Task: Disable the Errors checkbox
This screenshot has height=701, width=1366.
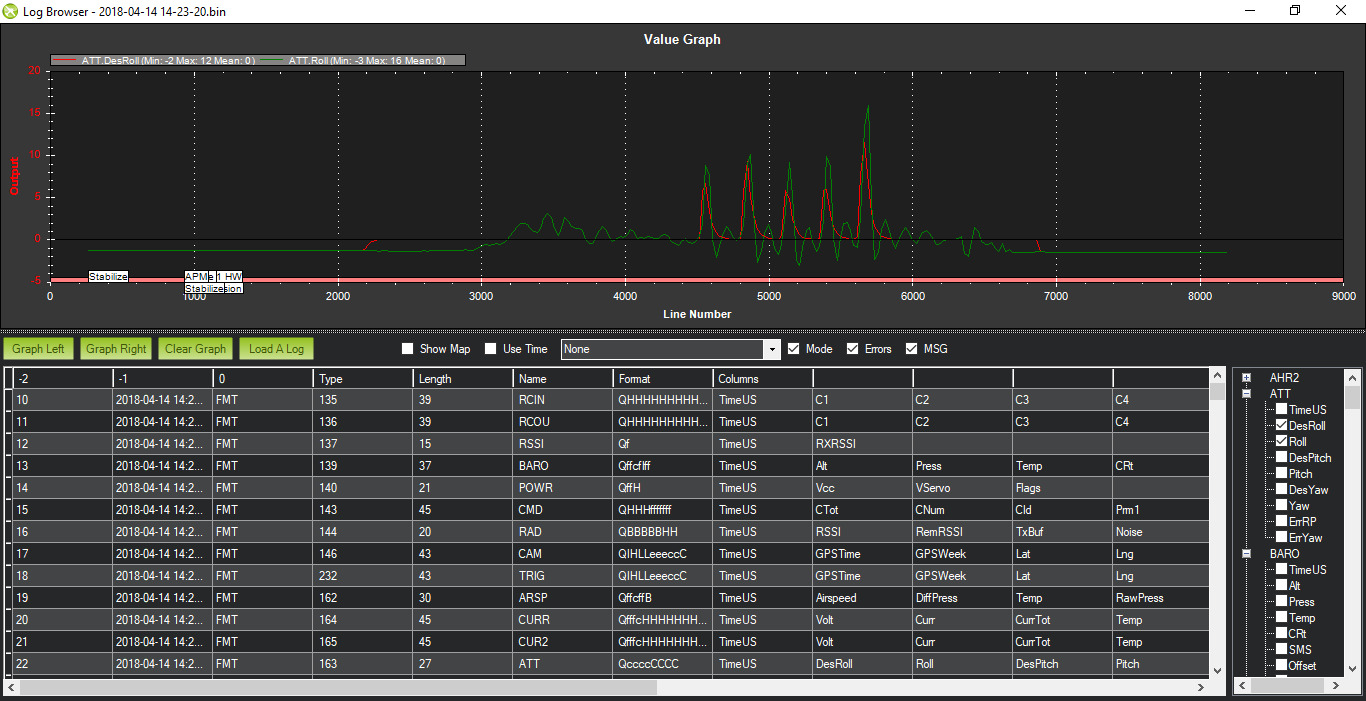Action: 853,349
